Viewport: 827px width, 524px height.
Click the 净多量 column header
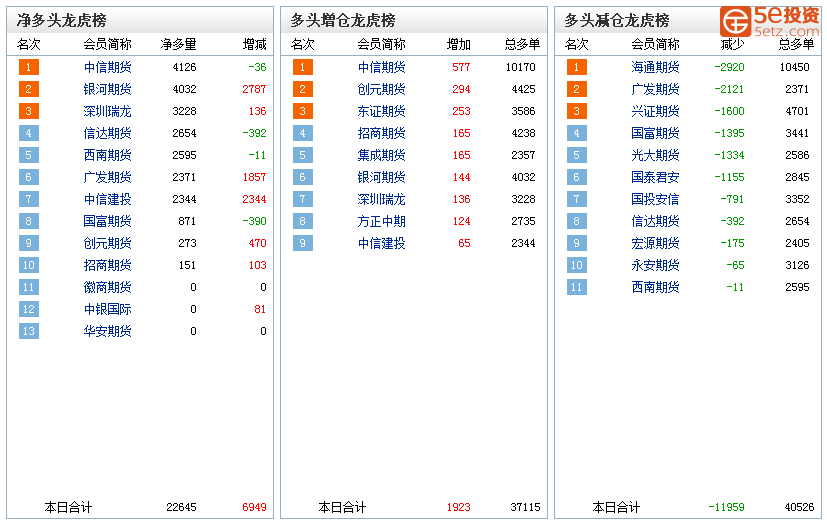click(x=179, y=45)
